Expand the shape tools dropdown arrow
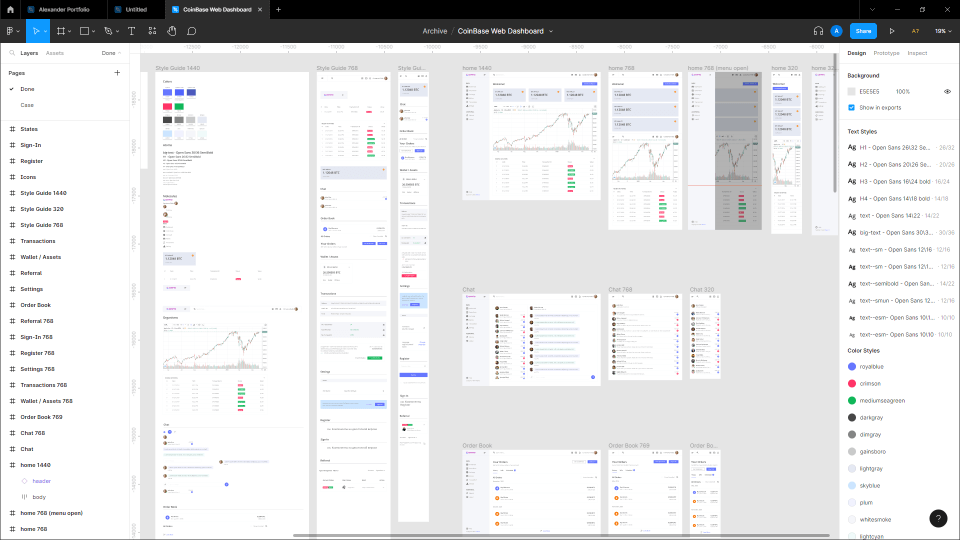The height and width of the screenshot is (541, 961). coord(94,31)
